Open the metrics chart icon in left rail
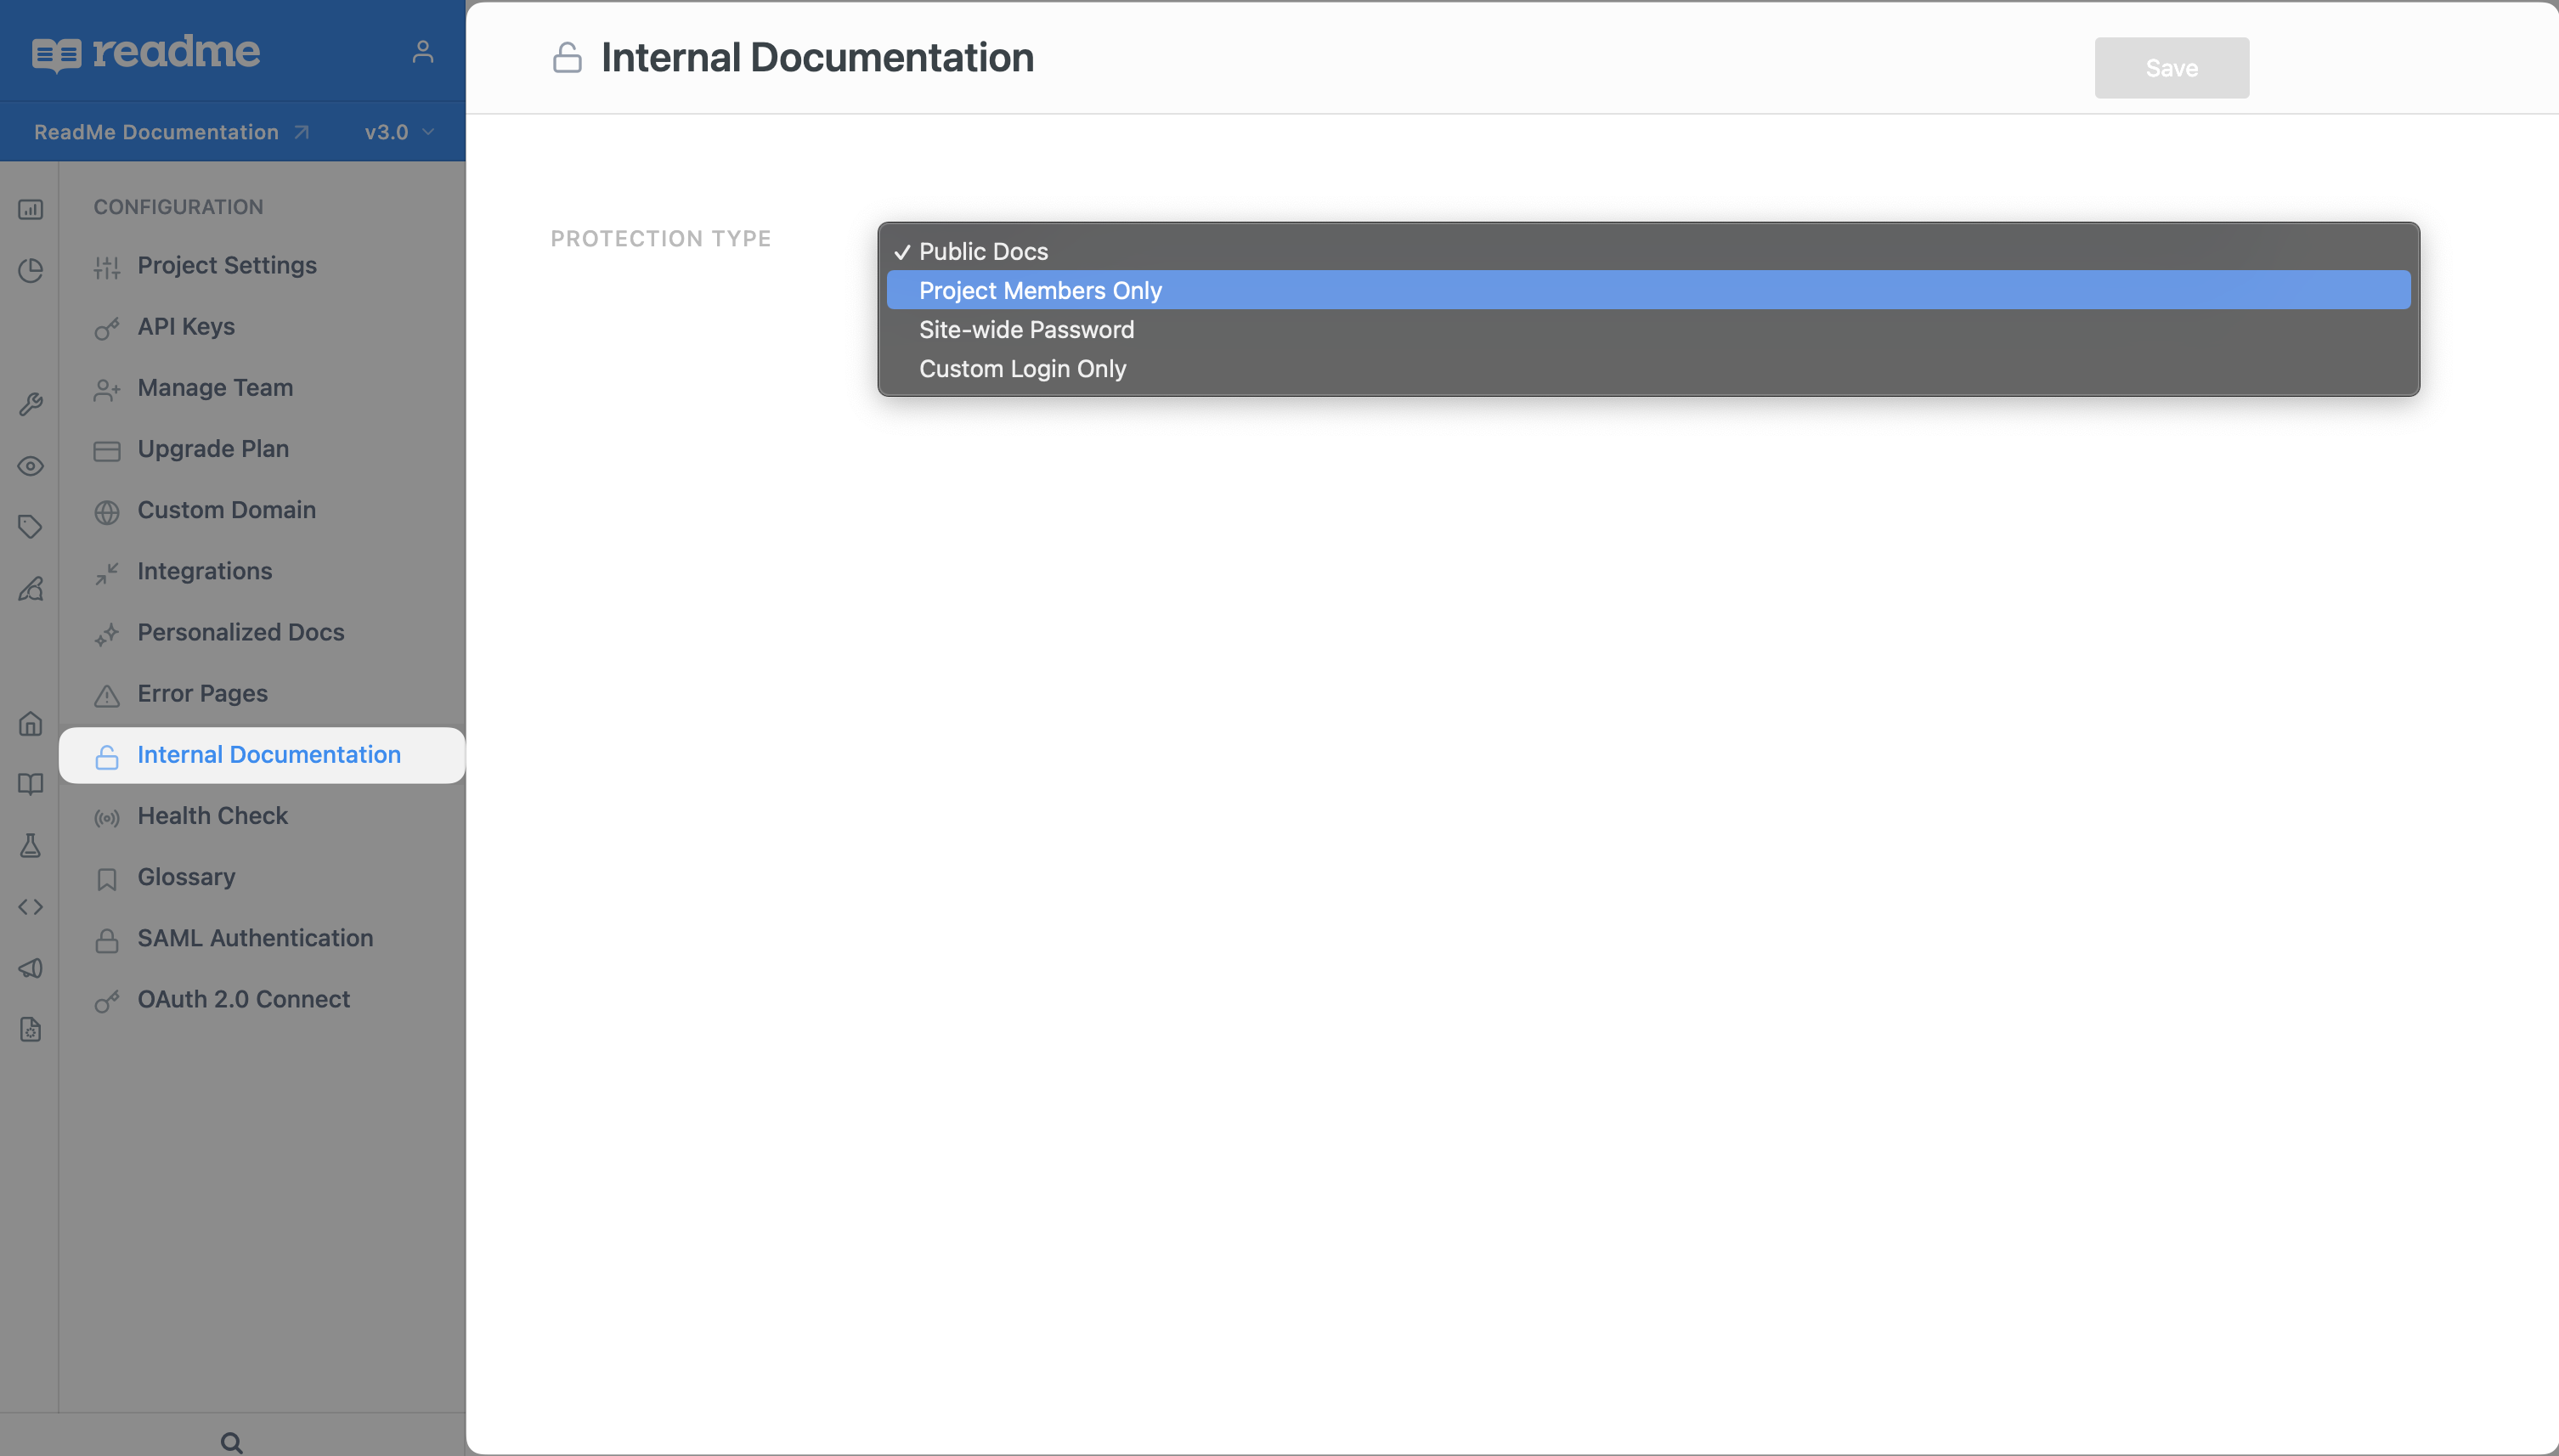The height and width of the screenshot is (1456, 2559). click(30, 209)
